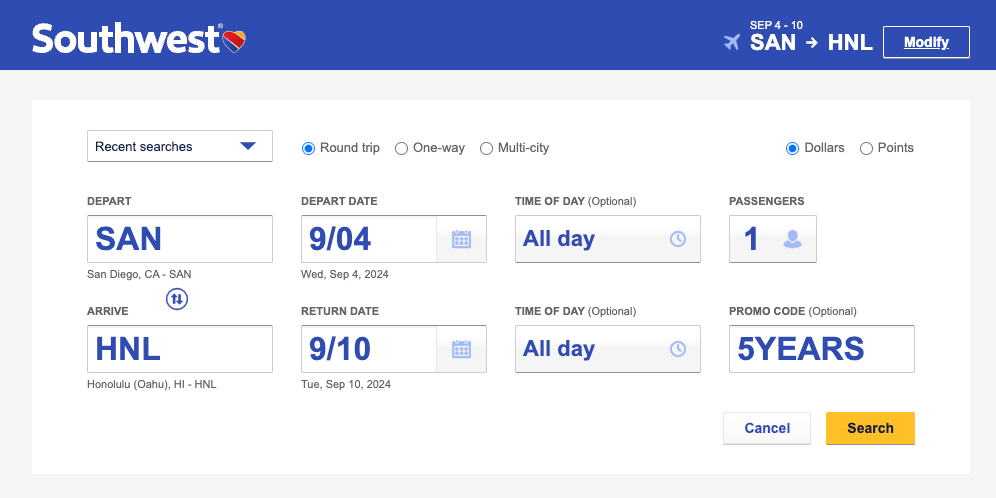Click the airplane icon in header

732,43
